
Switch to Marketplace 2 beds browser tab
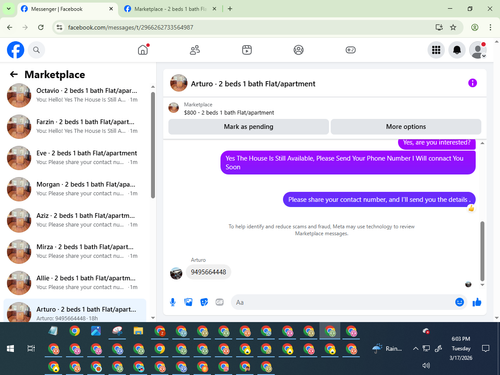170,9
